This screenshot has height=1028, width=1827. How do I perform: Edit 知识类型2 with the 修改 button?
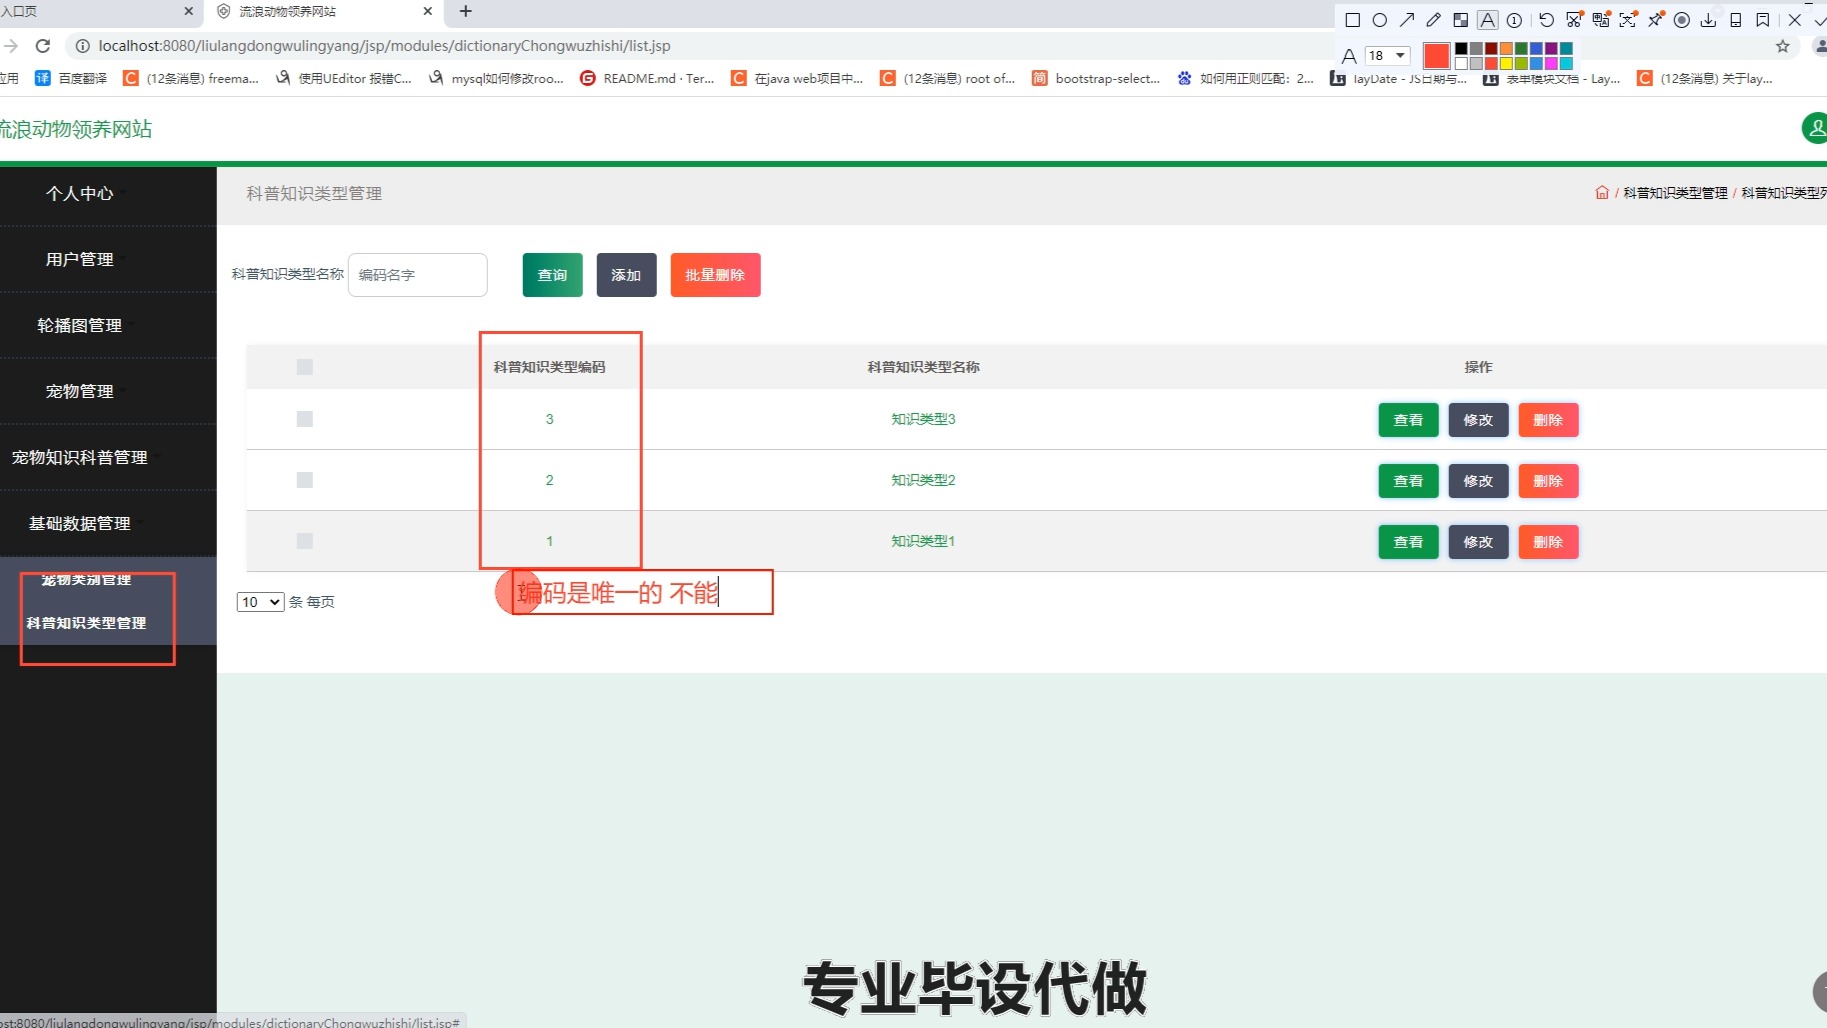(x=1478, y=481)
